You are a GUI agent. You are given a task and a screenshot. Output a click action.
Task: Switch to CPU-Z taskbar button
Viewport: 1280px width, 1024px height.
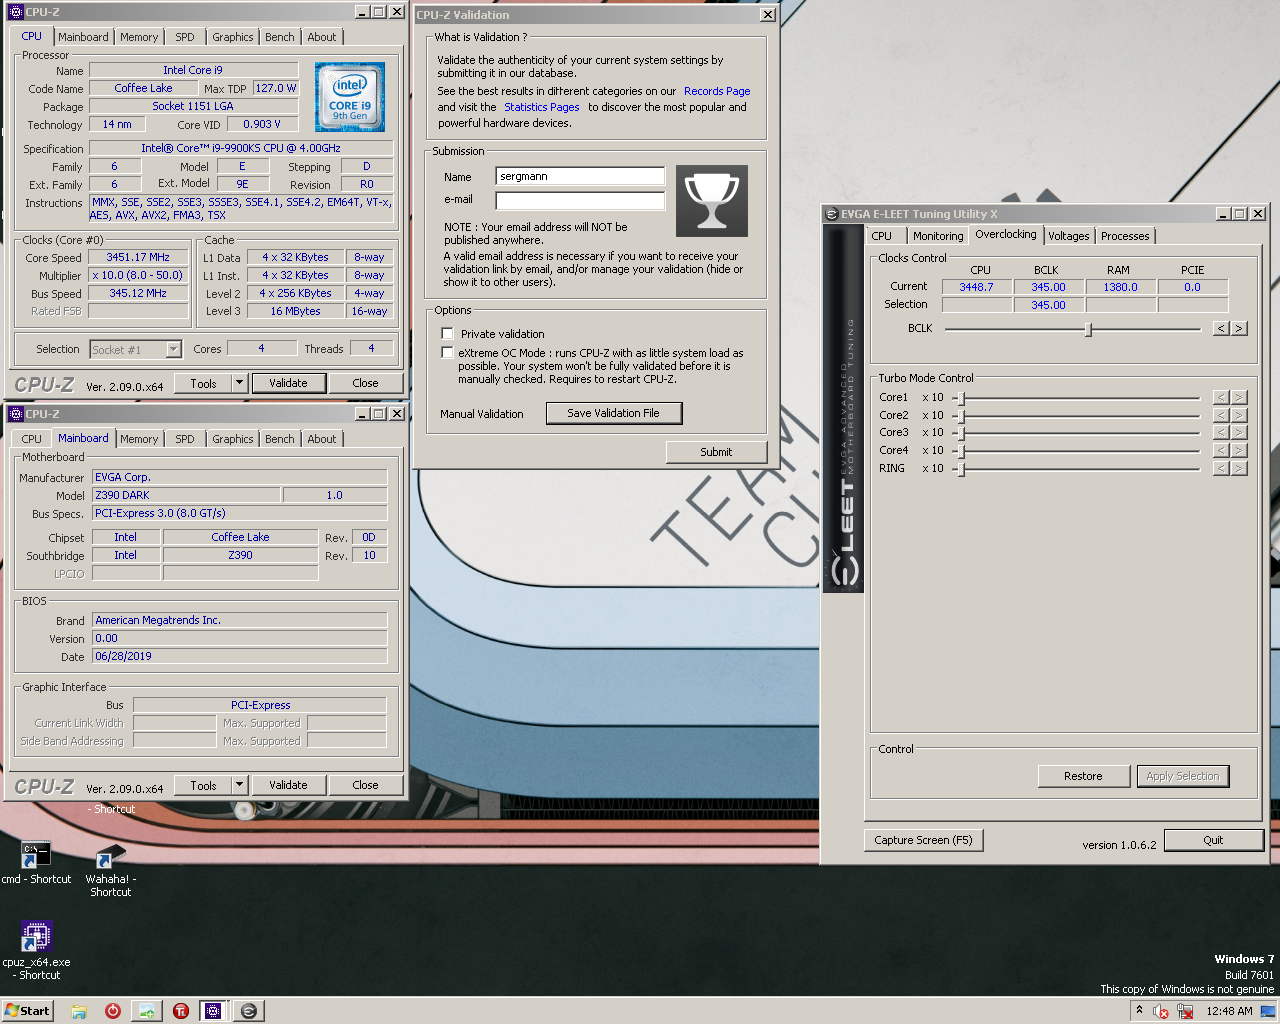coord(213,1011)
